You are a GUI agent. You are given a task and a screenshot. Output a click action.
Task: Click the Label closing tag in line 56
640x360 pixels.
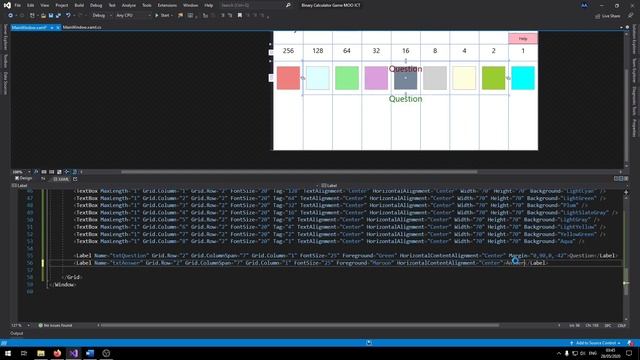click(x=538, y=263)
